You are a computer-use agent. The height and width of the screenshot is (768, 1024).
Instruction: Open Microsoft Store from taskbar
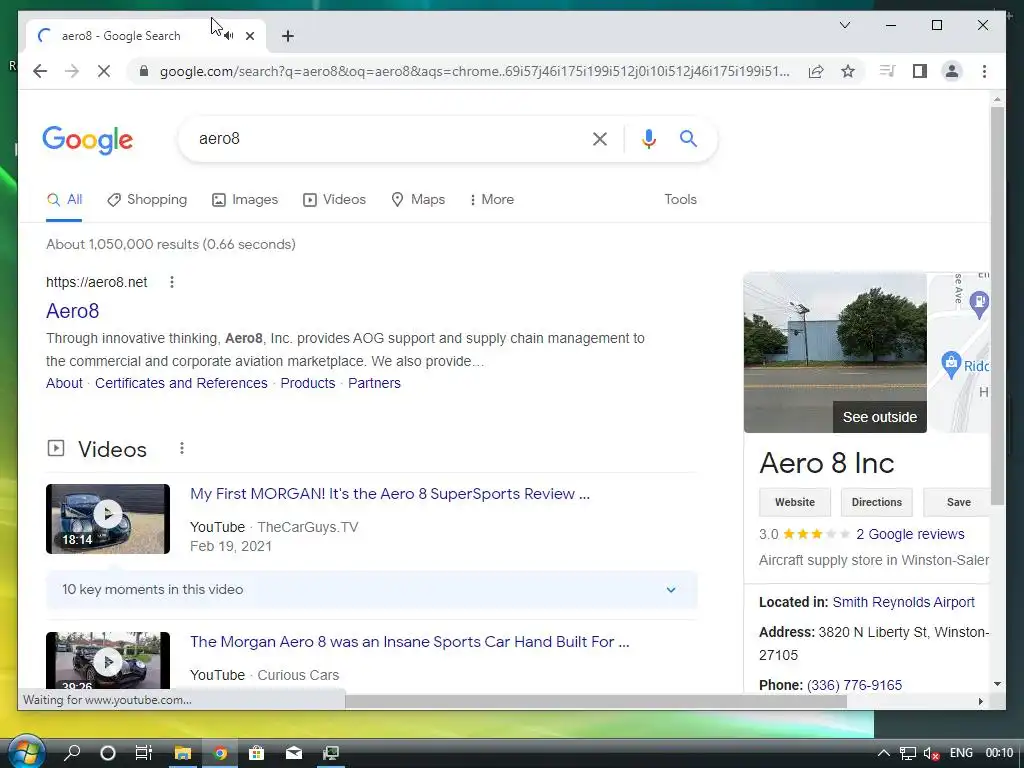[257, 753]
